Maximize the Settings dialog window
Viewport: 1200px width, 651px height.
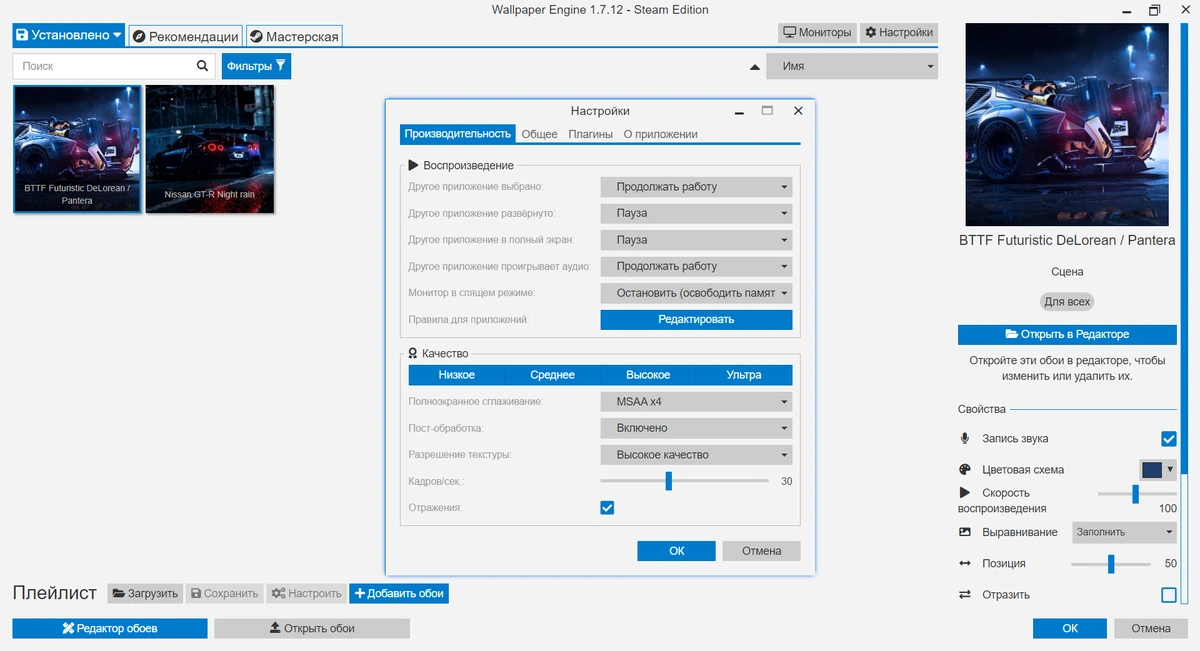(767, 111)
